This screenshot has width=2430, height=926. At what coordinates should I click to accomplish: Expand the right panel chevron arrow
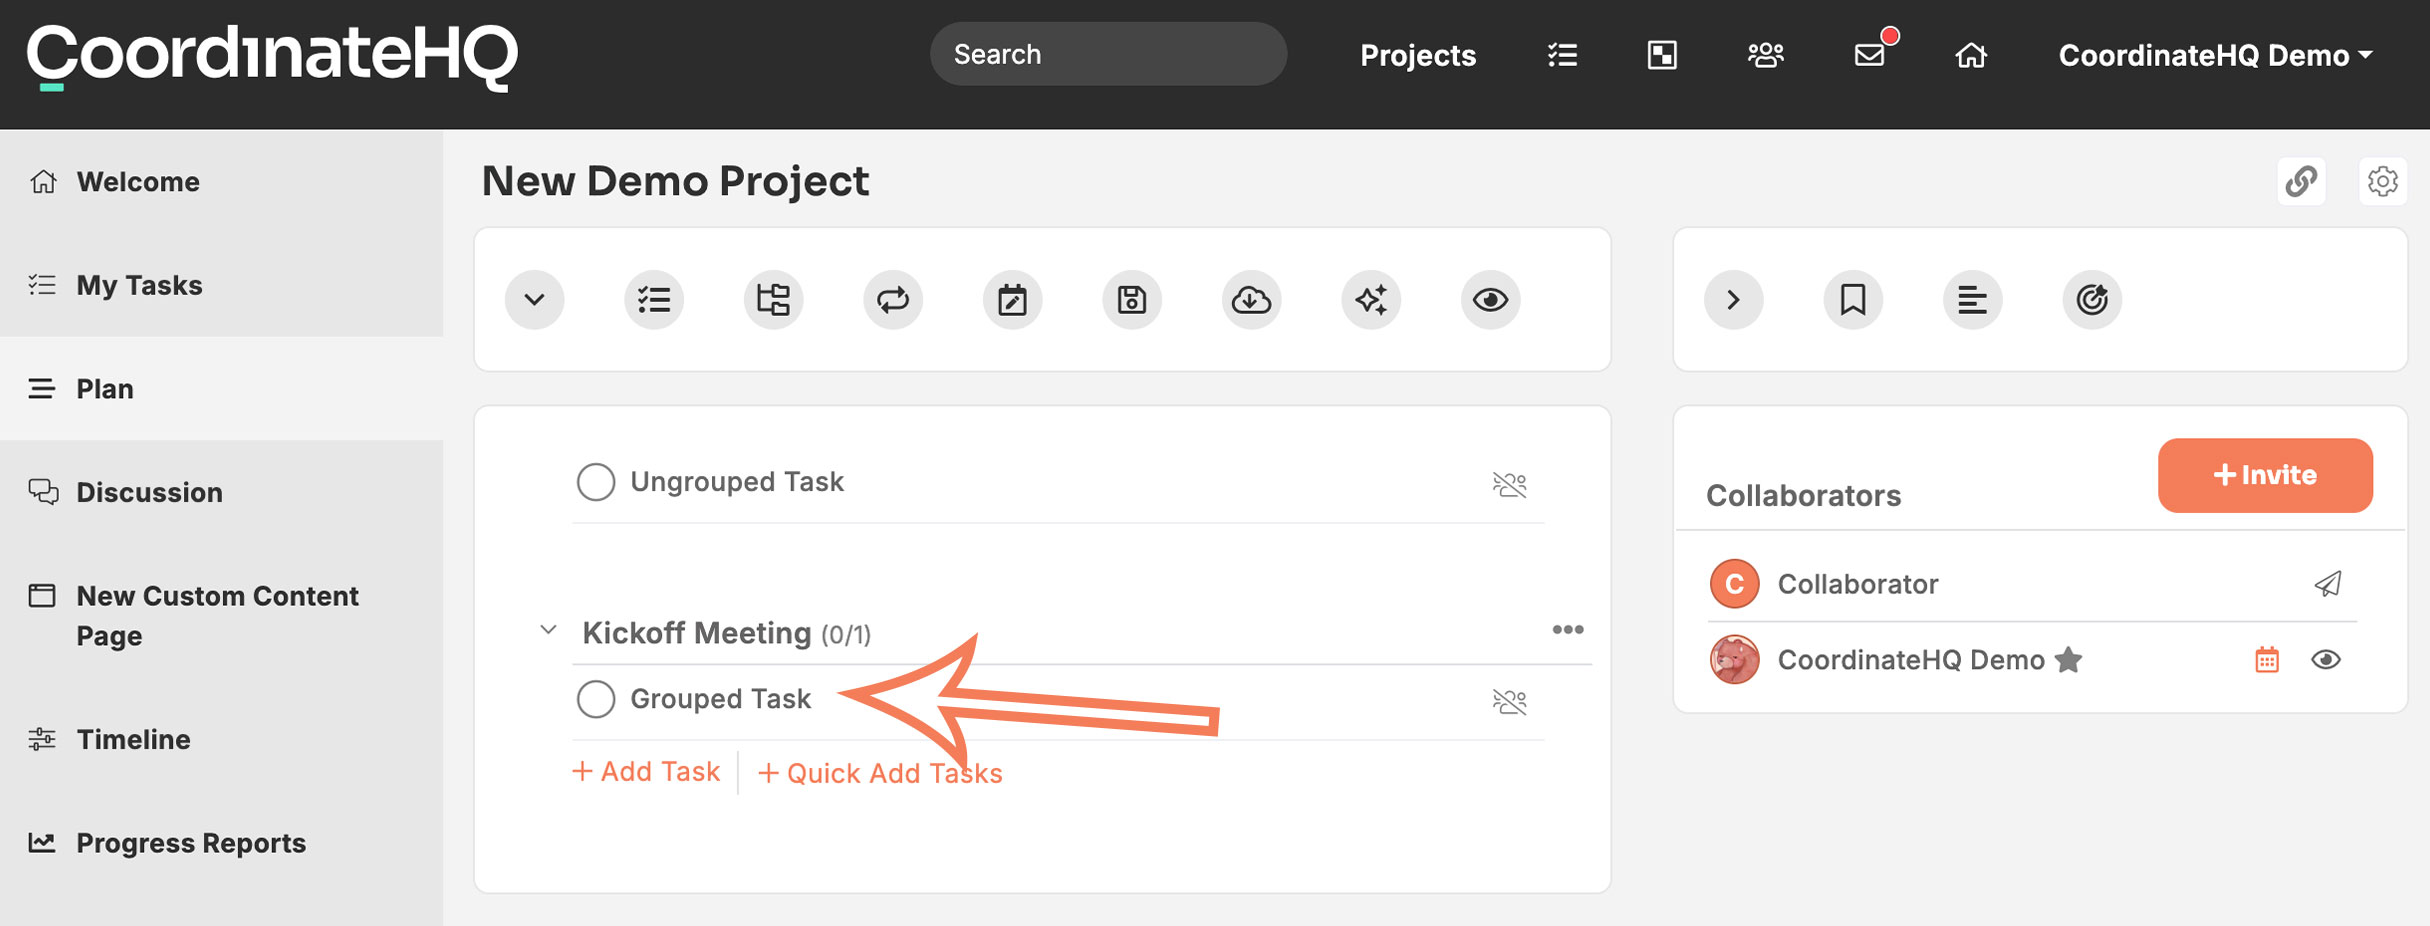click(1734, 299)
